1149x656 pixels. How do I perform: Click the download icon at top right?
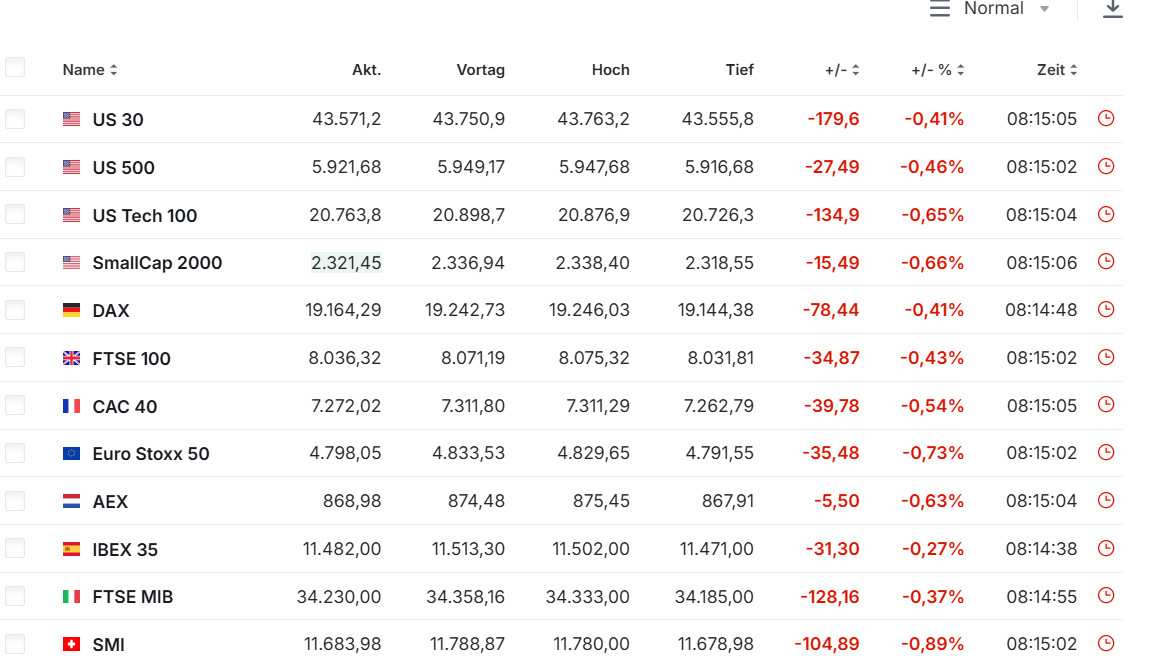1112,9
